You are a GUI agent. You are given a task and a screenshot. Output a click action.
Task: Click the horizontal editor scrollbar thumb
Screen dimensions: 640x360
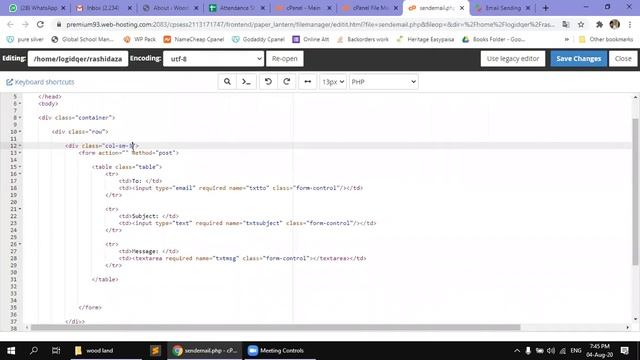tap(276, 327)
